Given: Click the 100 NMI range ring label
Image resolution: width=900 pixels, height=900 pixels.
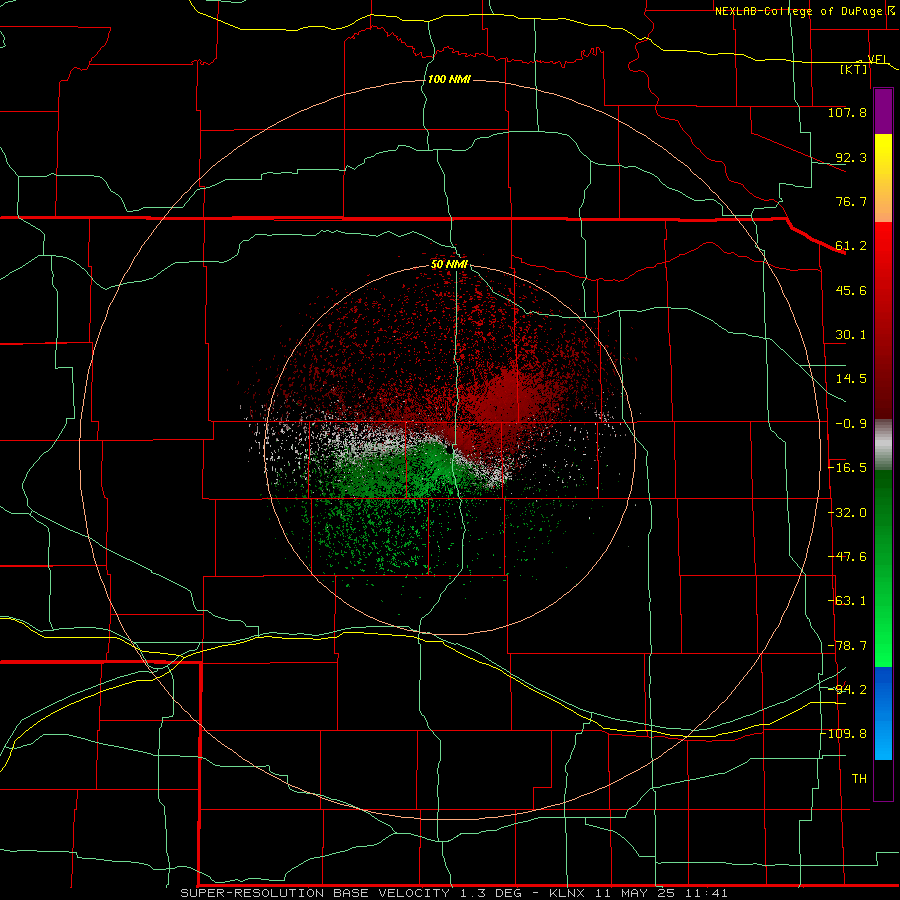Looking at the screenshot, I should coord(449,79).
